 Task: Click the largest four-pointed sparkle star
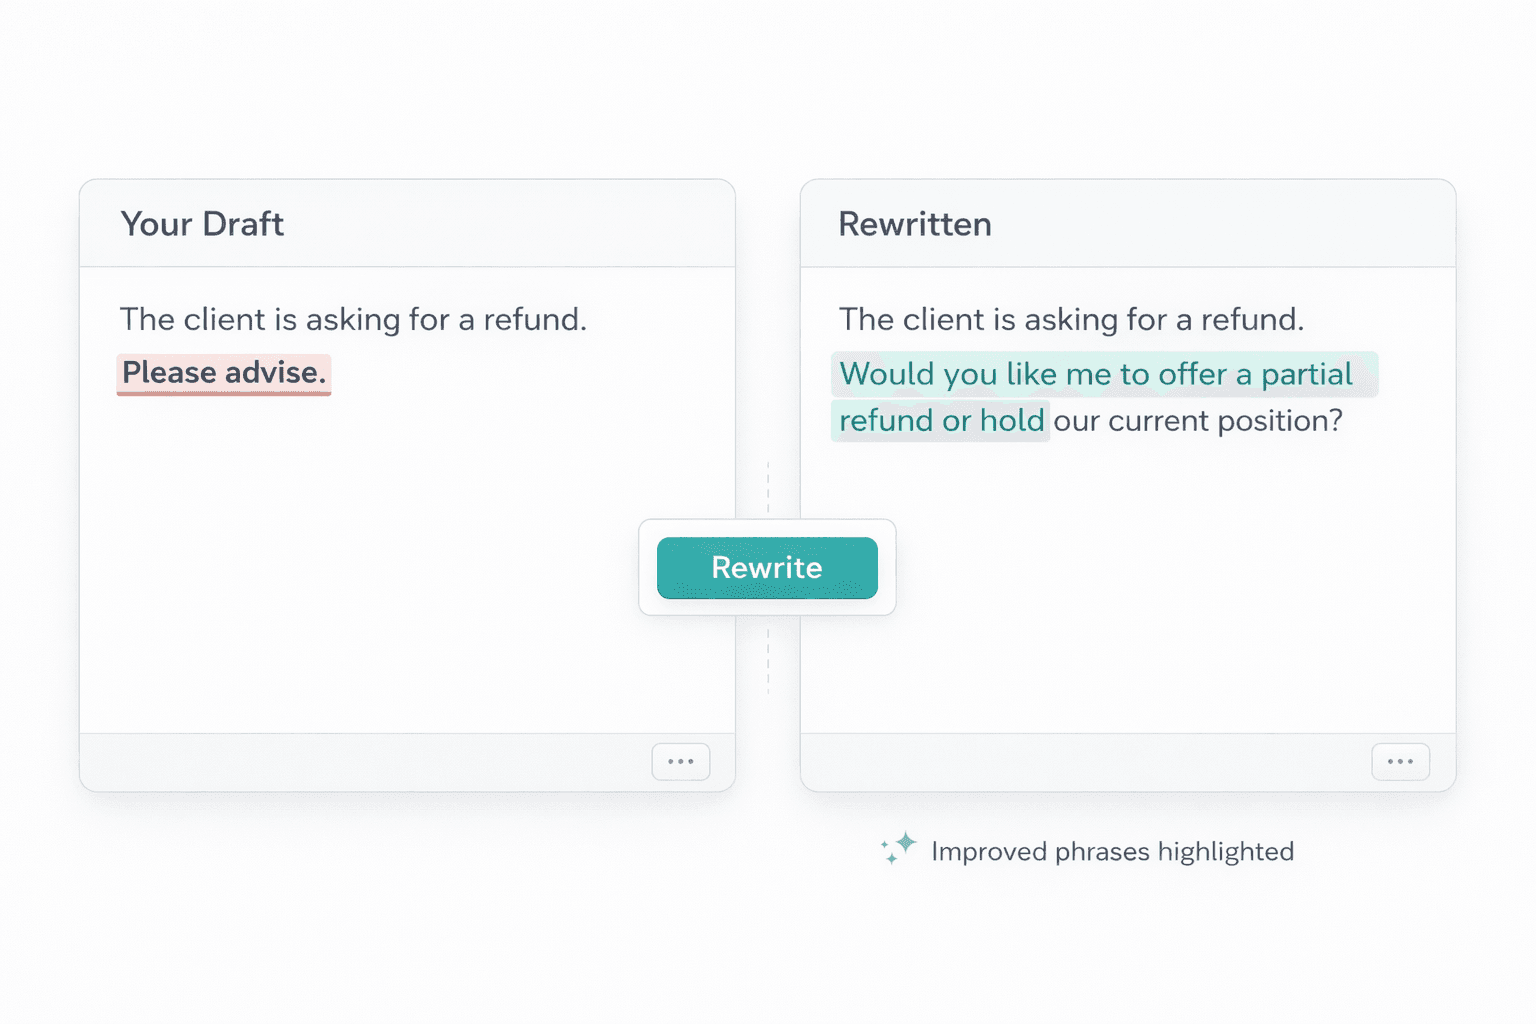pyautogui.click(x=905, y=842)
